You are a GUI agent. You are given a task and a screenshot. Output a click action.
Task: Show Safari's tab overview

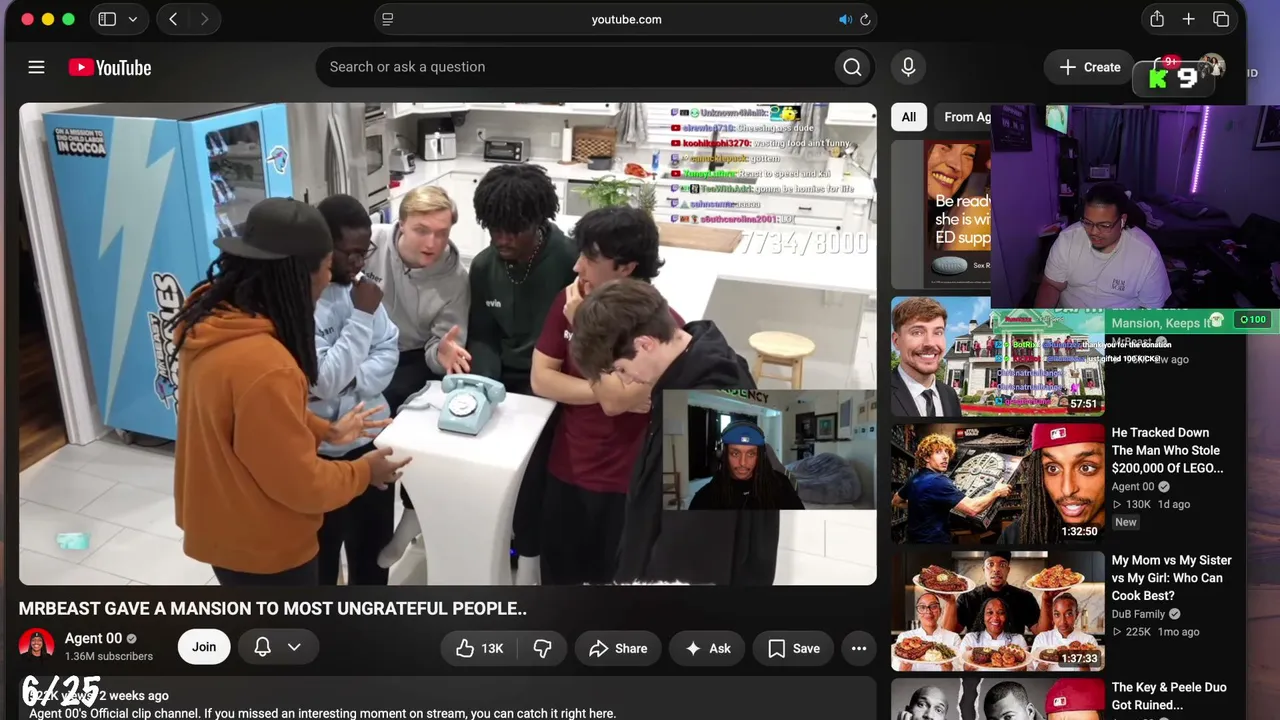point(1221,19)
